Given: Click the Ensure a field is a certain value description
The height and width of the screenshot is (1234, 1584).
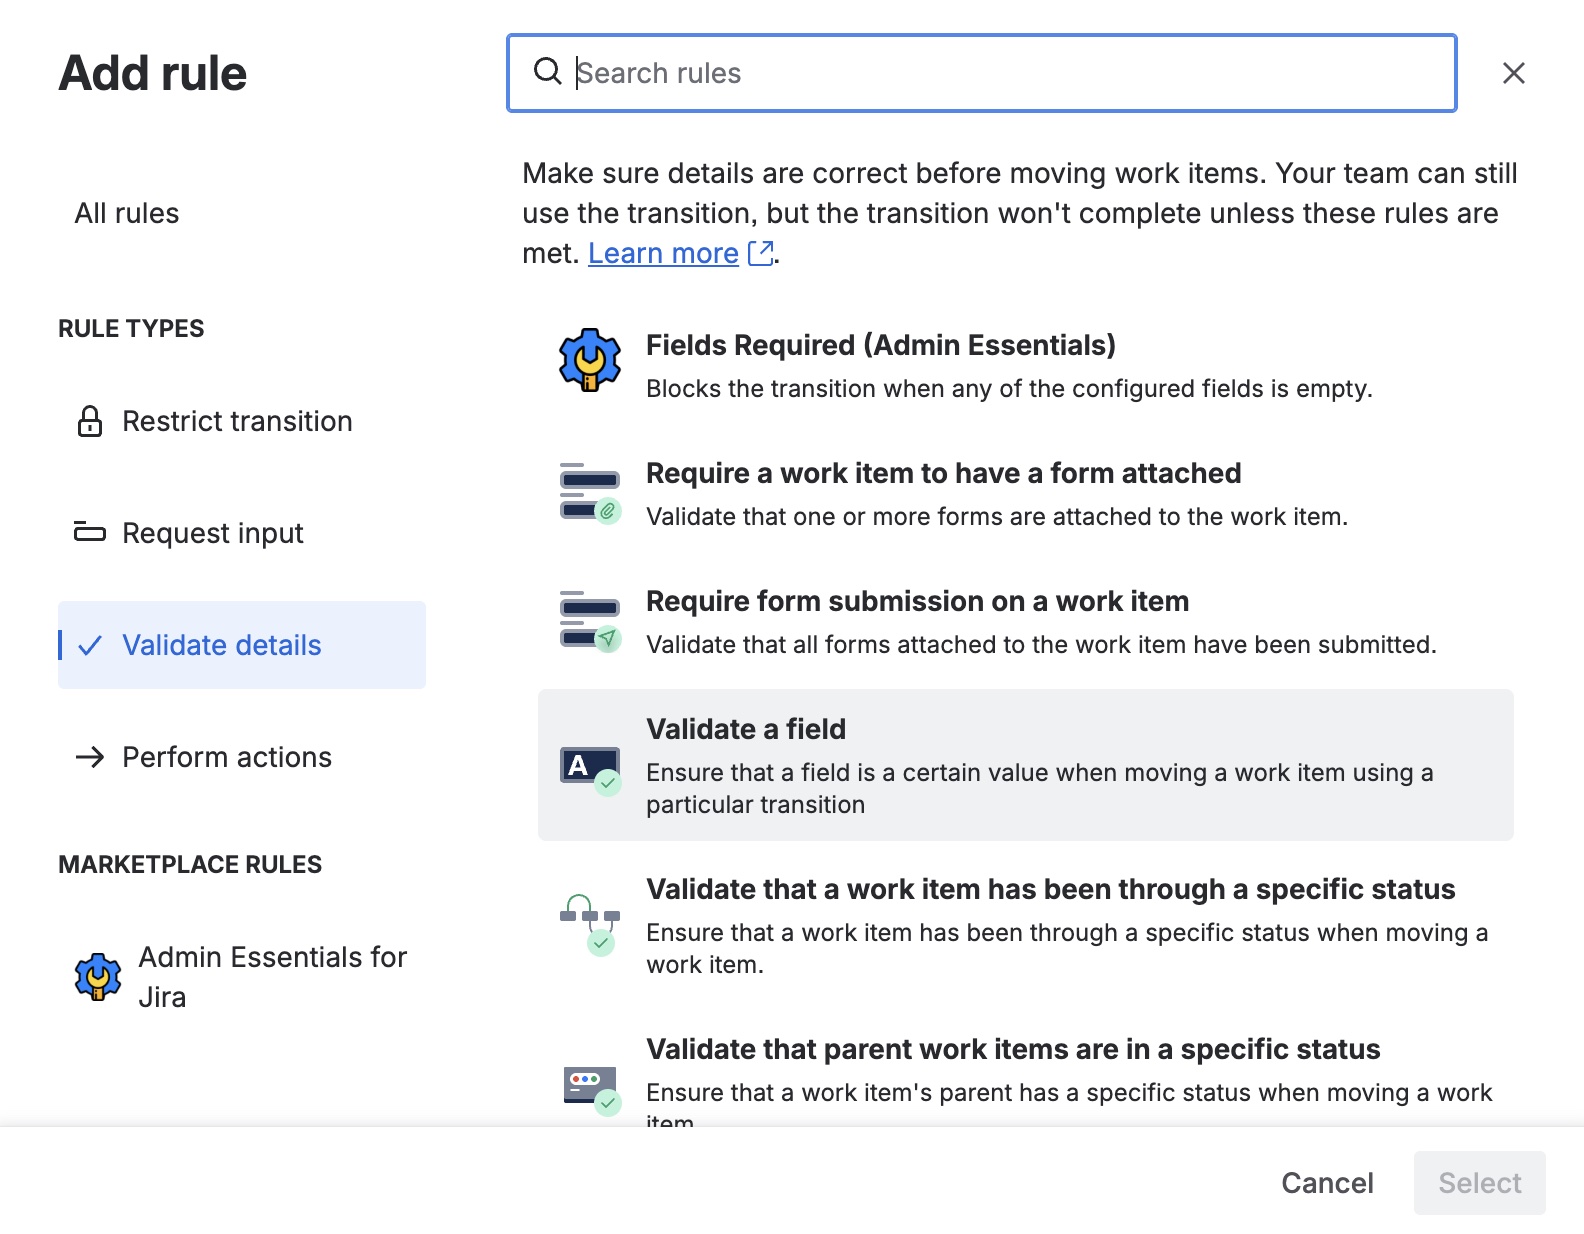Looking at the screenshot, I should click(1040, 788).
